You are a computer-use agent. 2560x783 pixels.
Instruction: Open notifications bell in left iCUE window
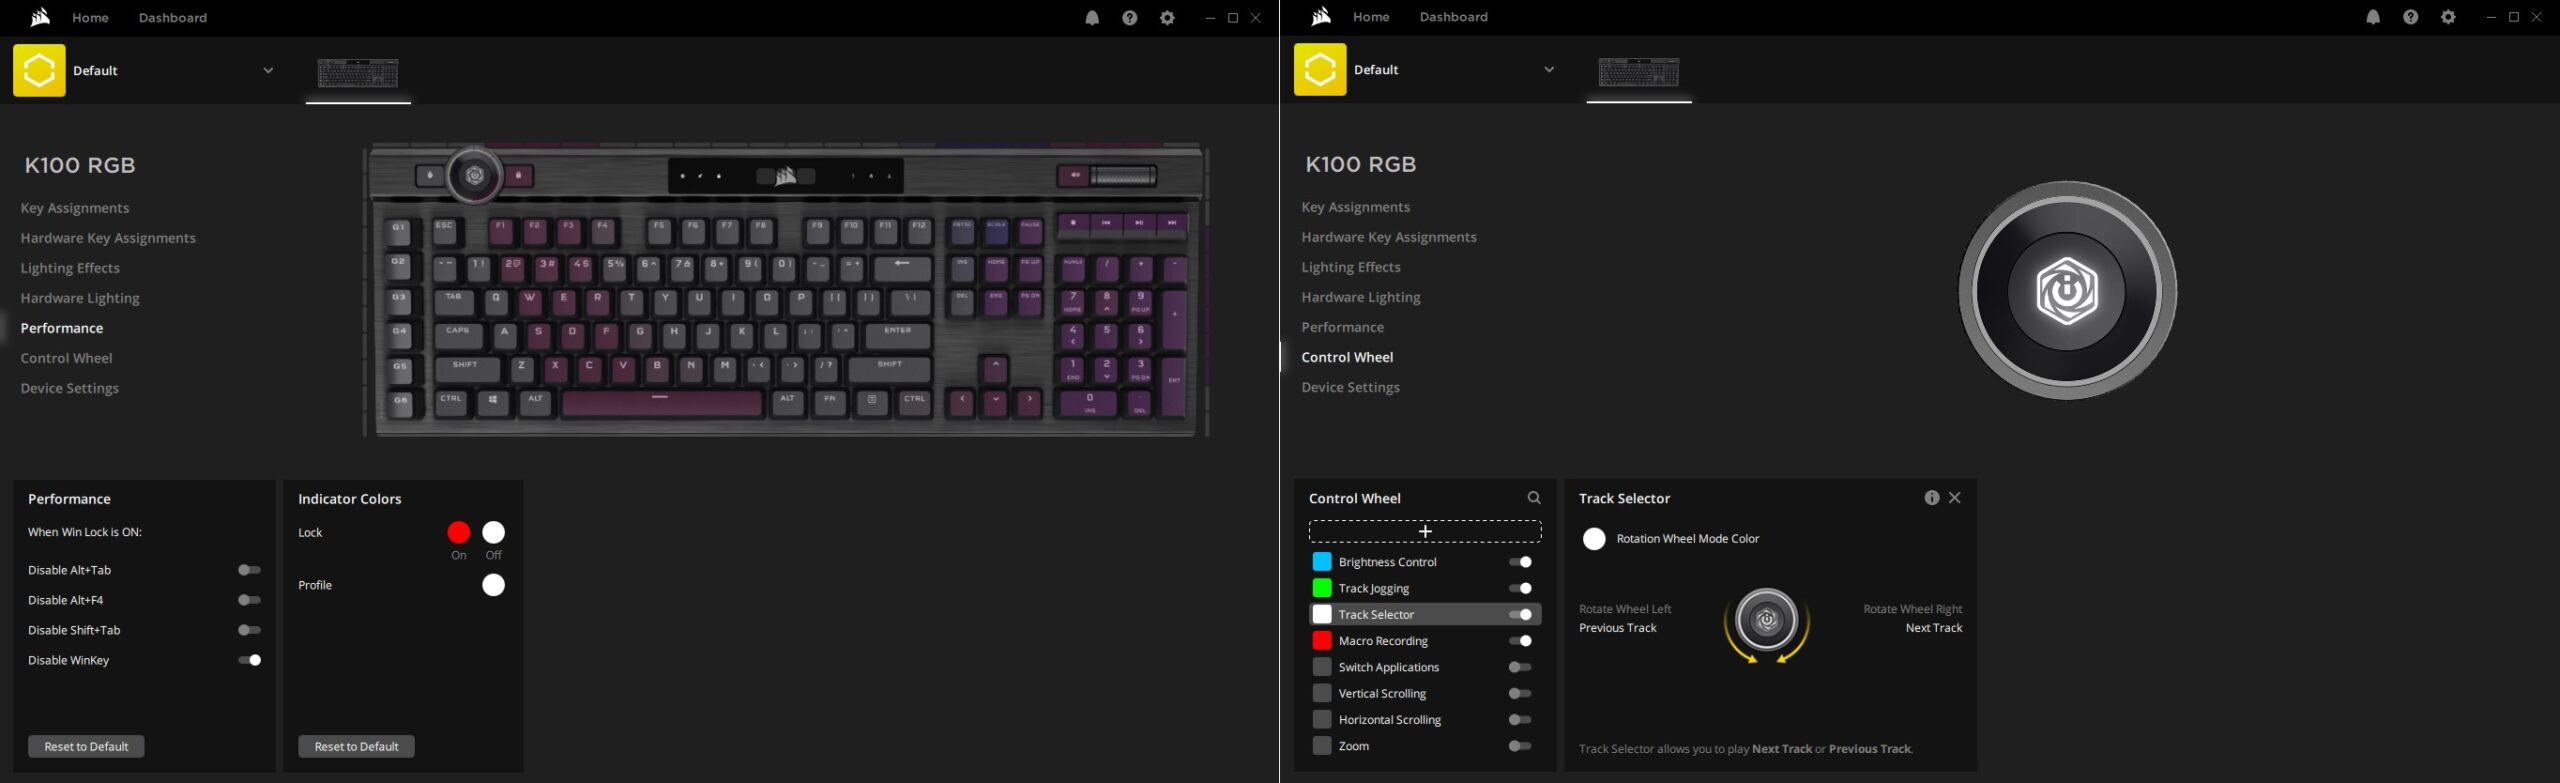pyautogui.click(x=1092, y=18)
